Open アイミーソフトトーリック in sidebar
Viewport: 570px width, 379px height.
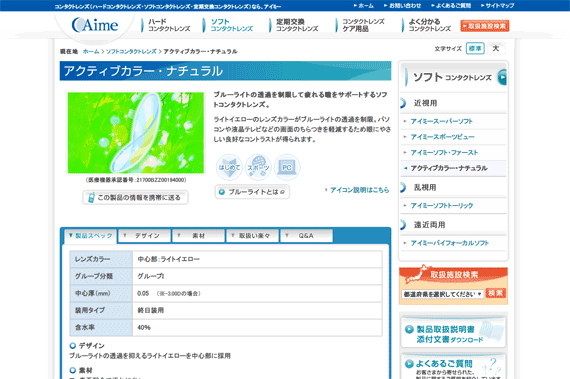coord(442,206)
